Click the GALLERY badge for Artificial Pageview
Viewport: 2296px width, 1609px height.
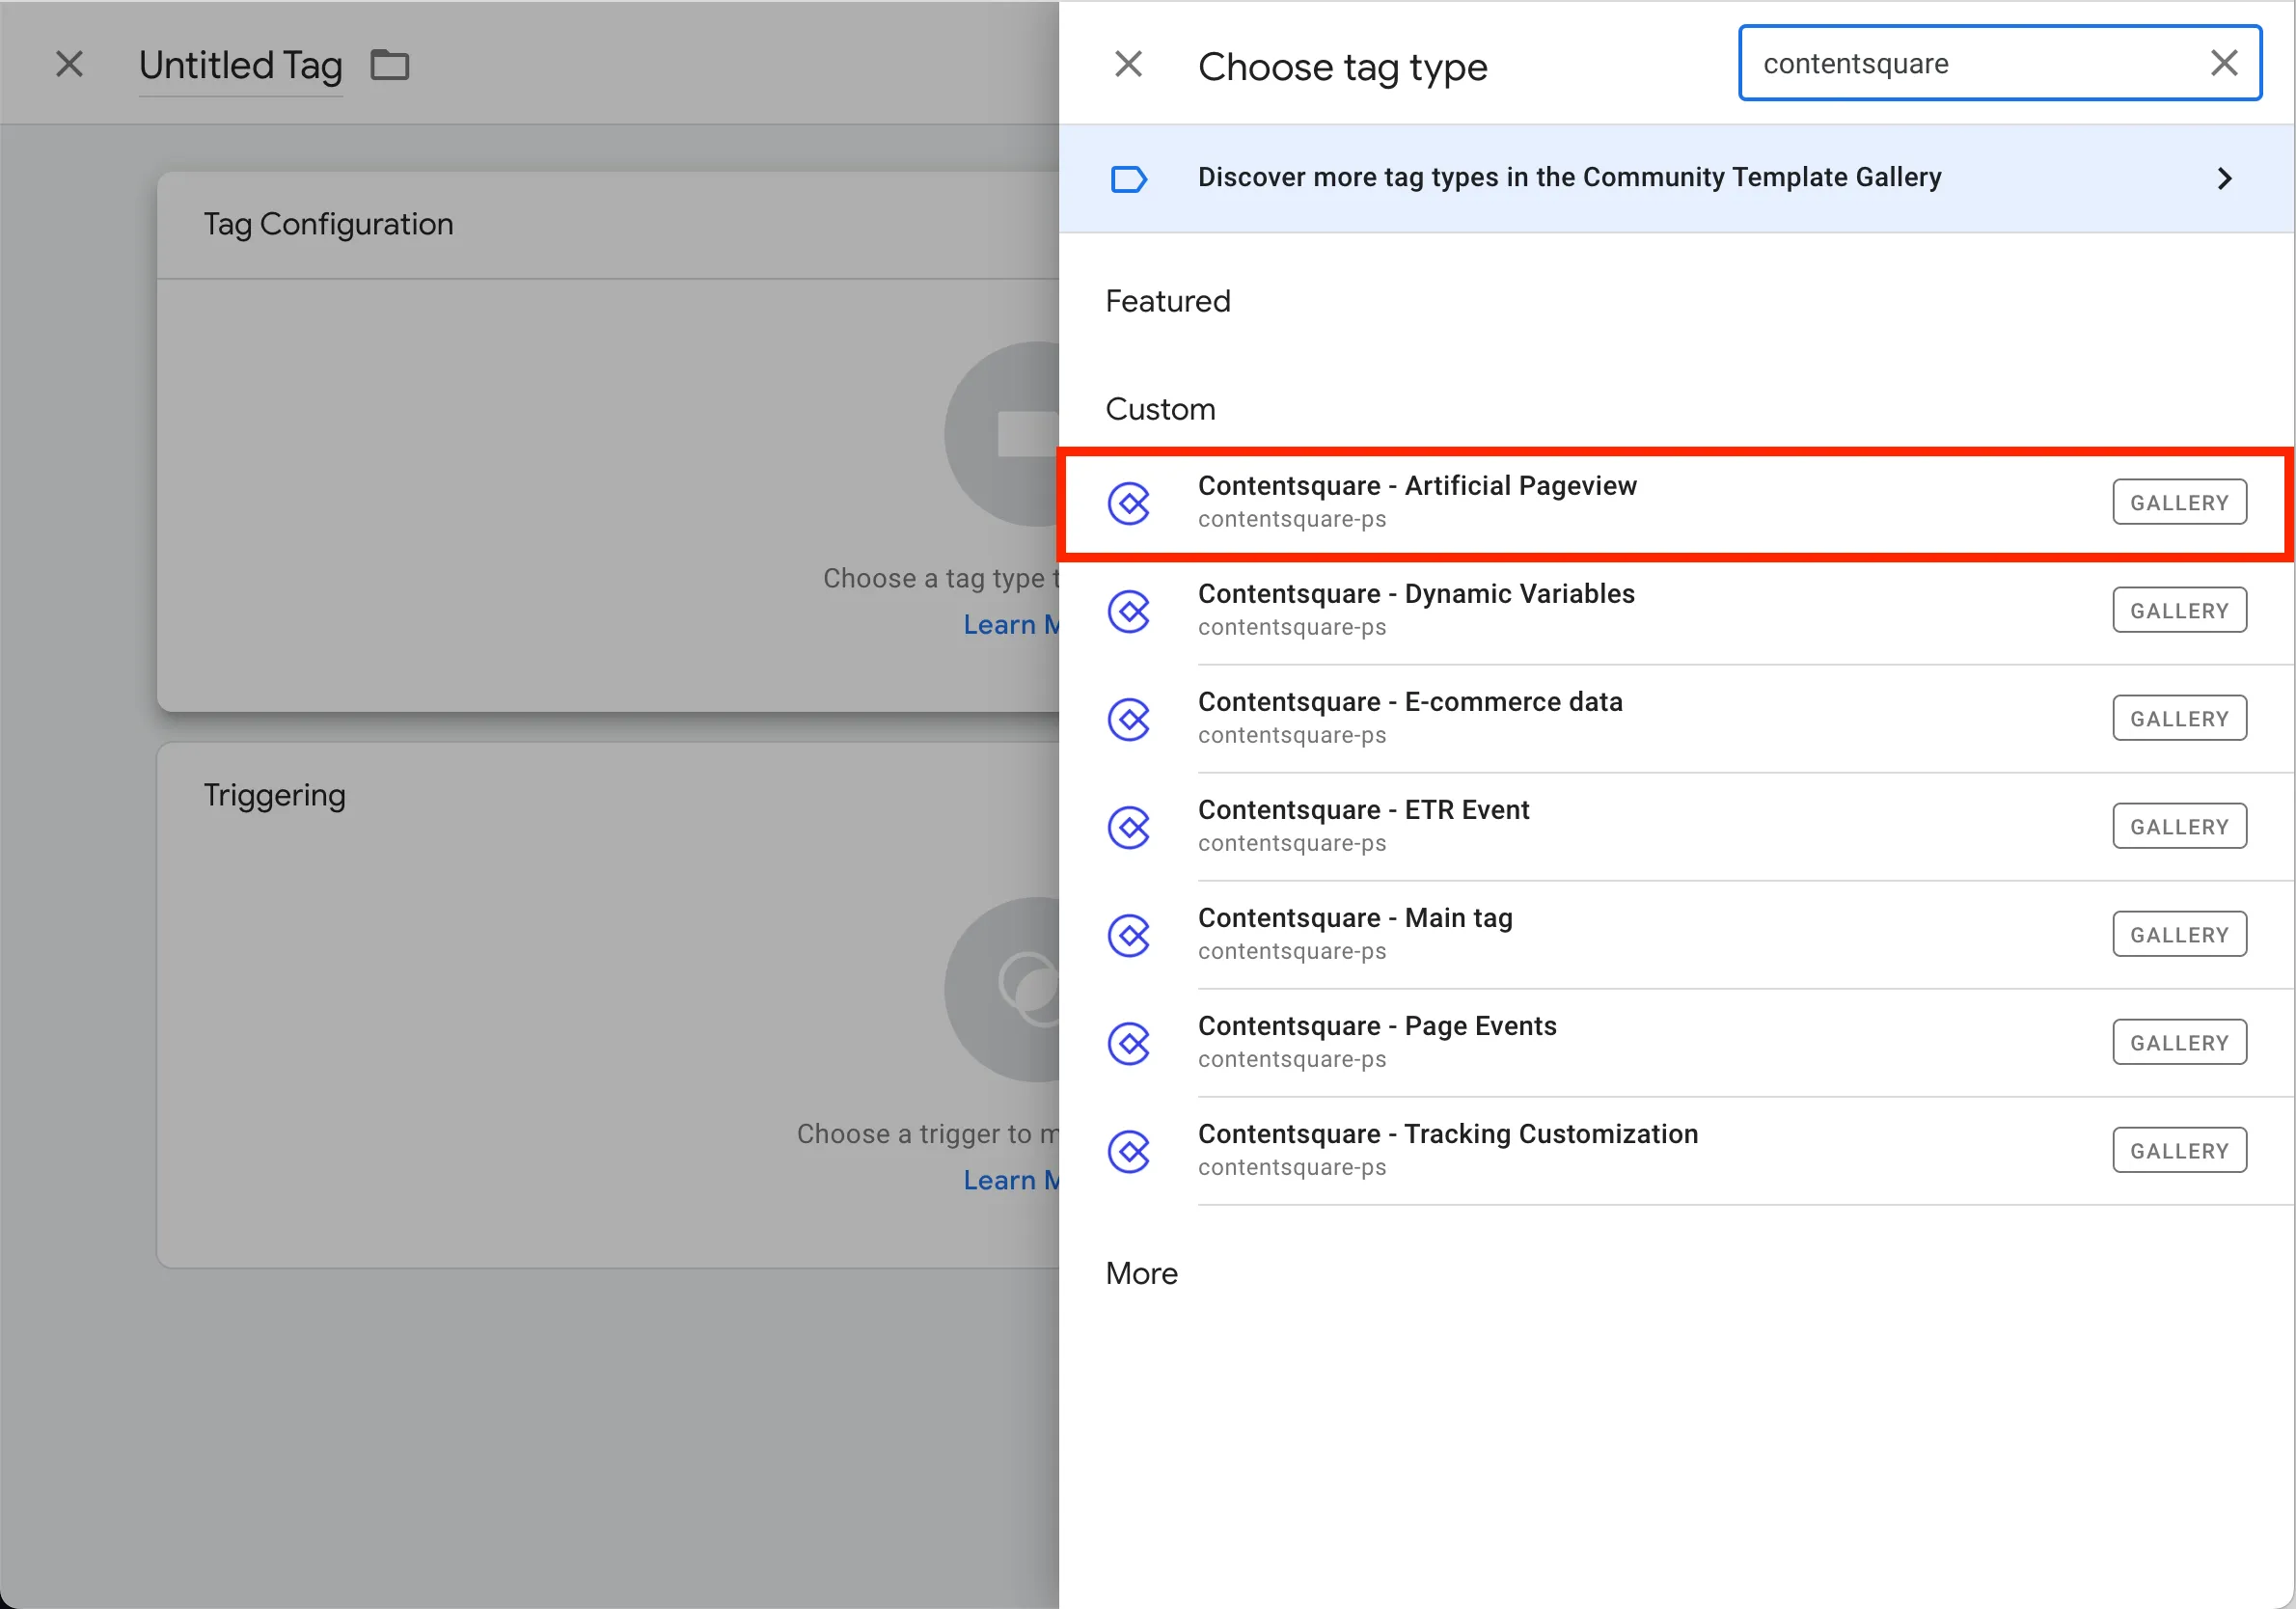[x=2178, y=503]
